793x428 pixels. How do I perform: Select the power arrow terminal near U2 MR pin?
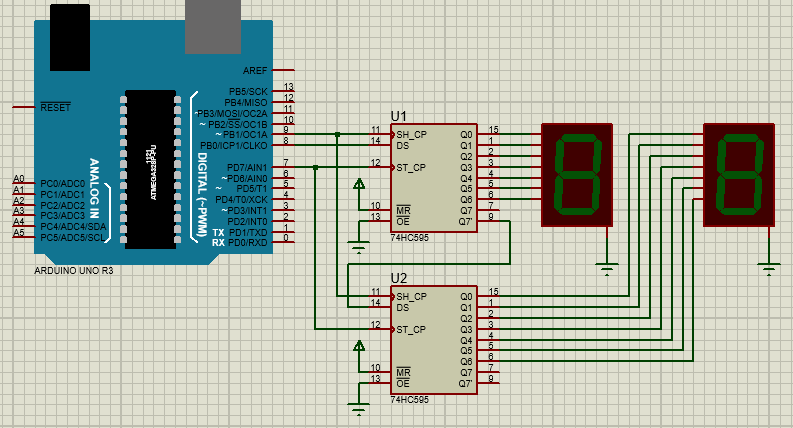point(359,347)
